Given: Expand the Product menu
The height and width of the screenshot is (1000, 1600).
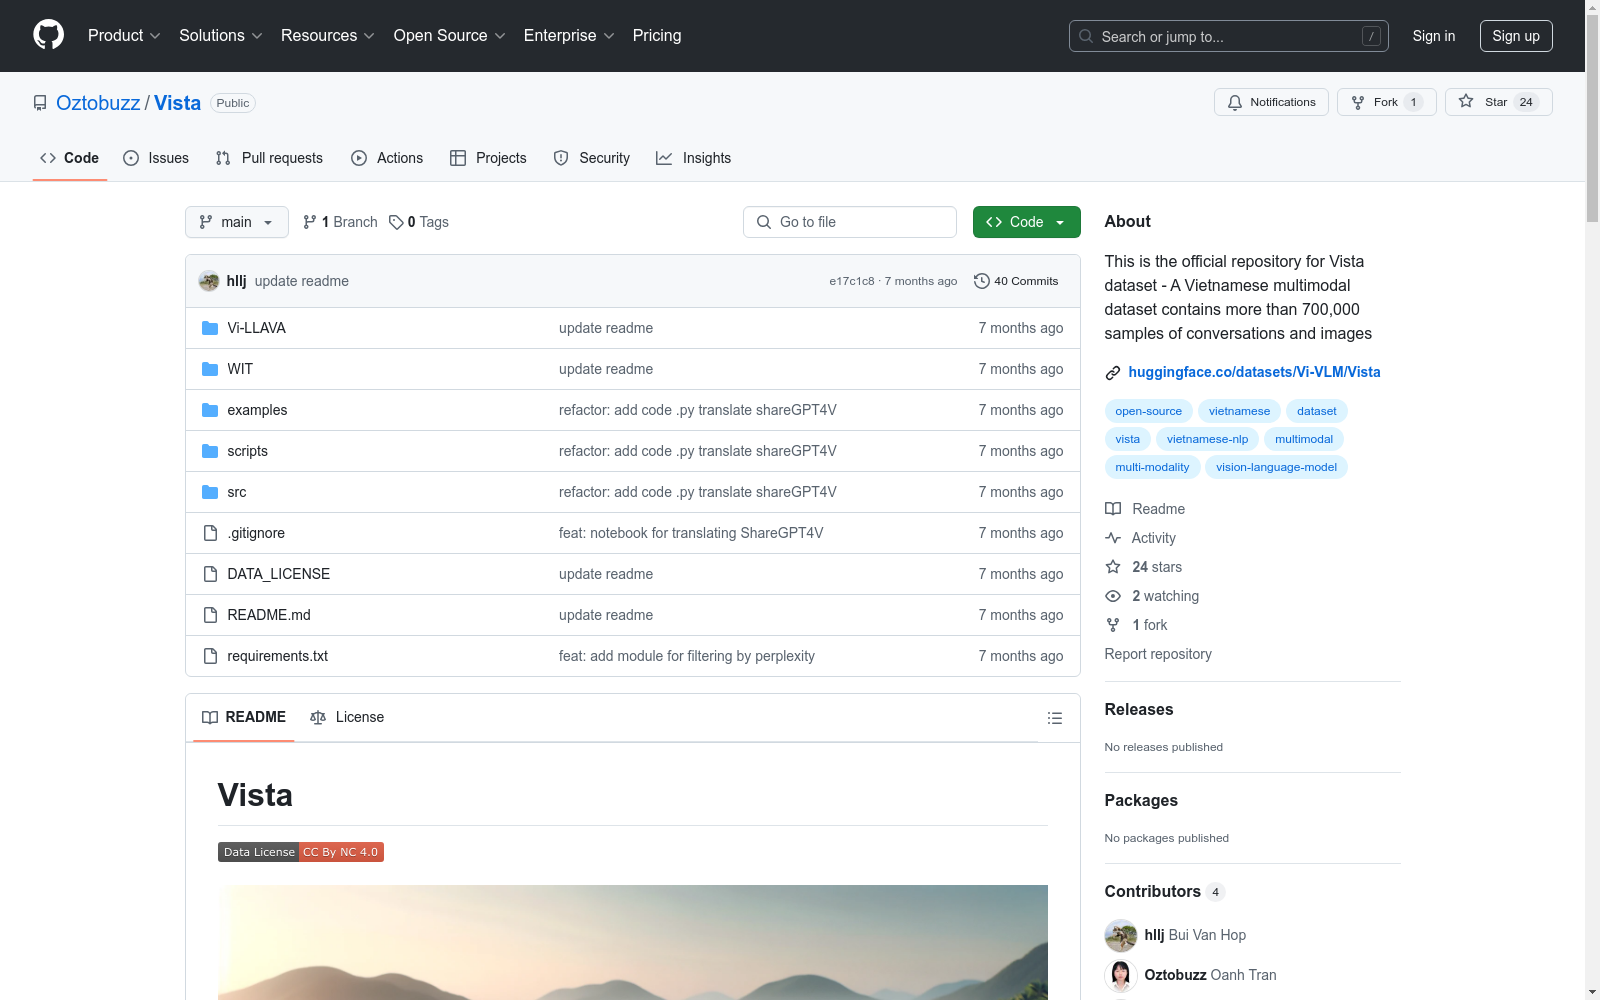Looking at the screenshot, I should pyautogui.click(x=124, y=35).
